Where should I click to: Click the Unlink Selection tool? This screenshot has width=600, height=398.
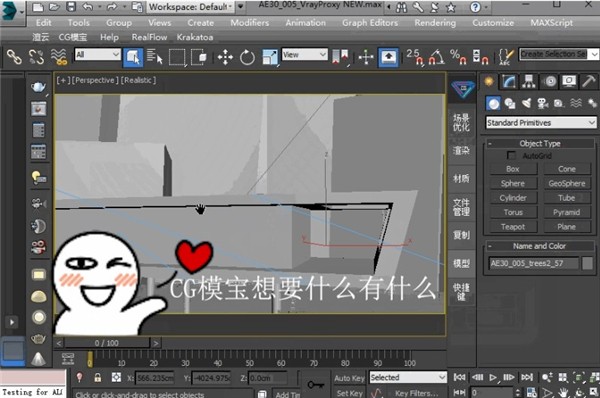[x=36, y=57]
